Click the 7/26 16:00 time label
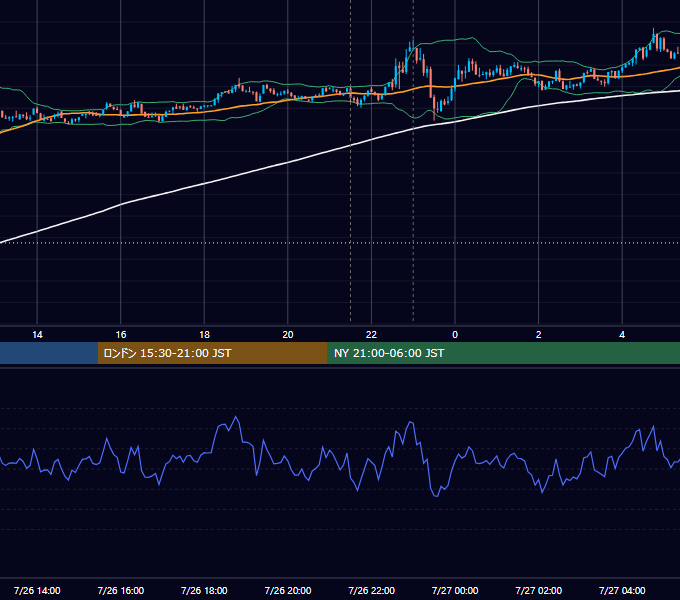The height and width of the screenshot is (600, 680). (121, 590)
